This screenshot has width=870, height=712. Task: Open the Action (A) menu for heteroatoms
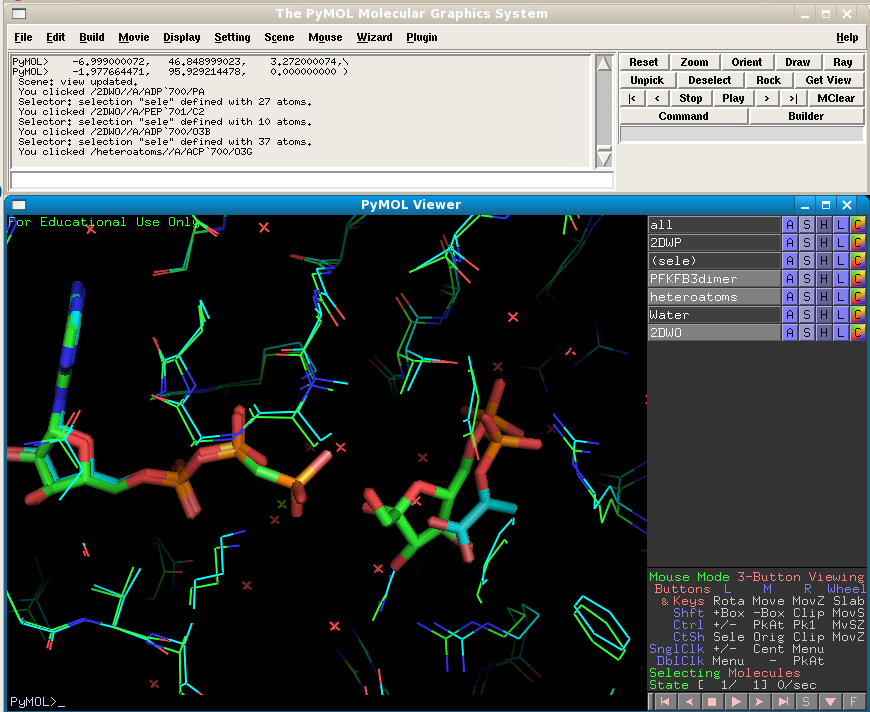pyautogui.click(x=790, y=297)
